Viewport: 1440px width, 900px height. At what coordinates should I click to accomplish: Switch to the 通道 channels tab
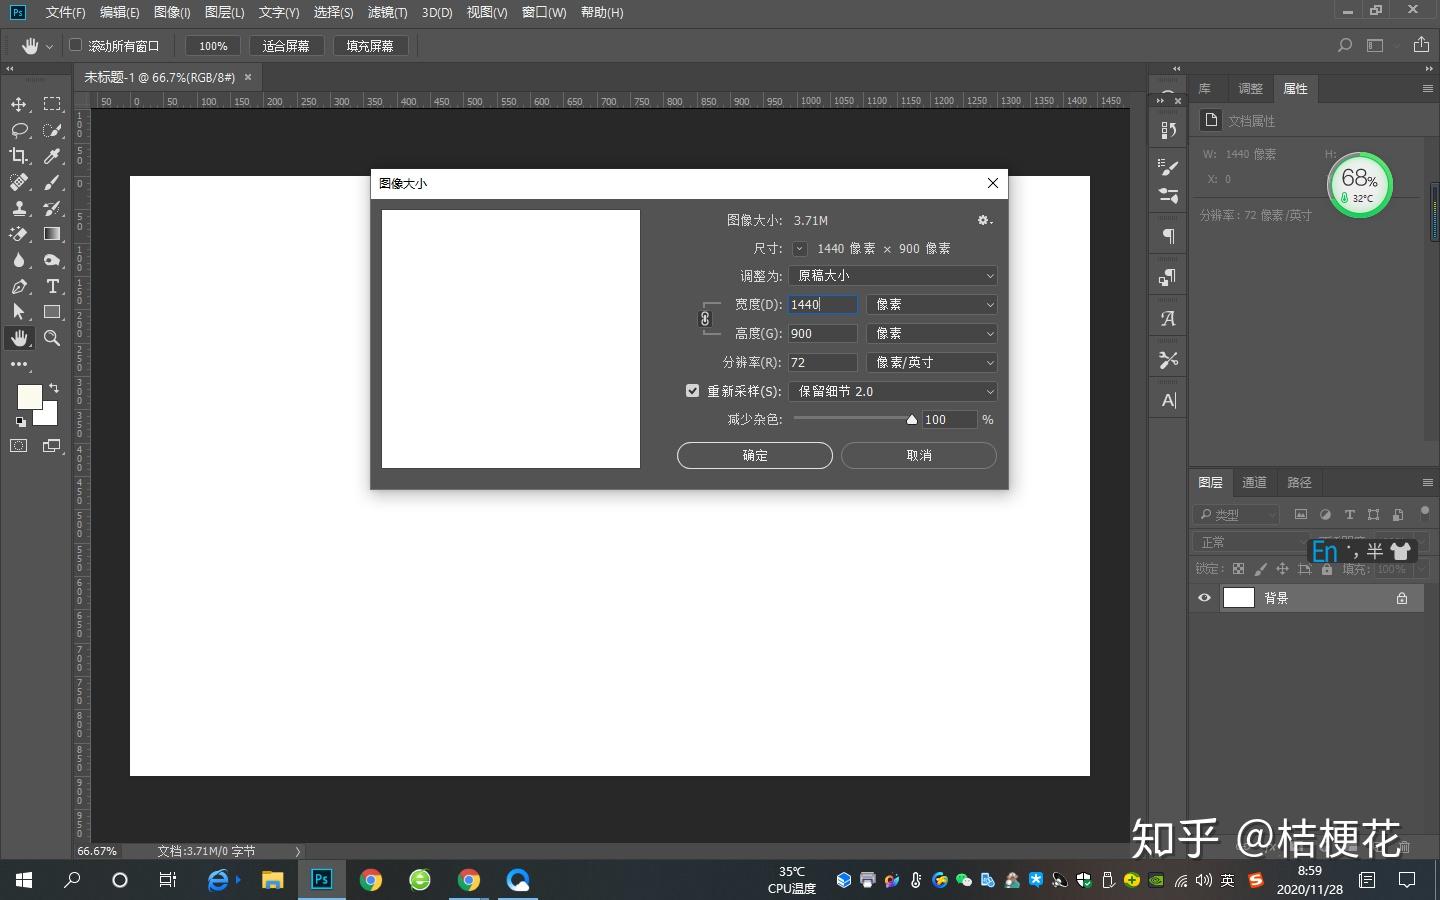(x=1254, y=482)
